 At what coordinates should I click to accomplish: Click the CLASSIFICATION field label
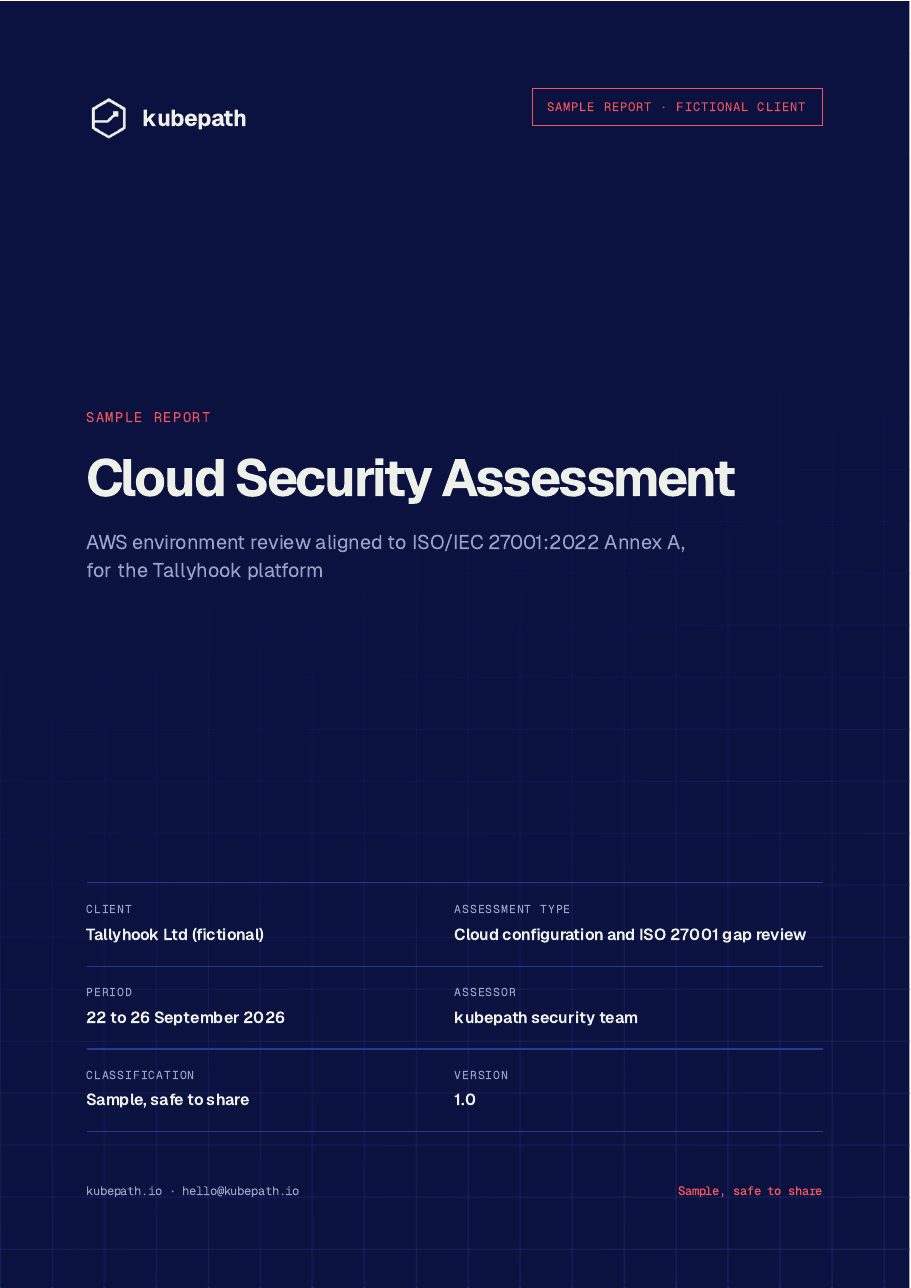pyautogui.click(x=140, y=1076)
